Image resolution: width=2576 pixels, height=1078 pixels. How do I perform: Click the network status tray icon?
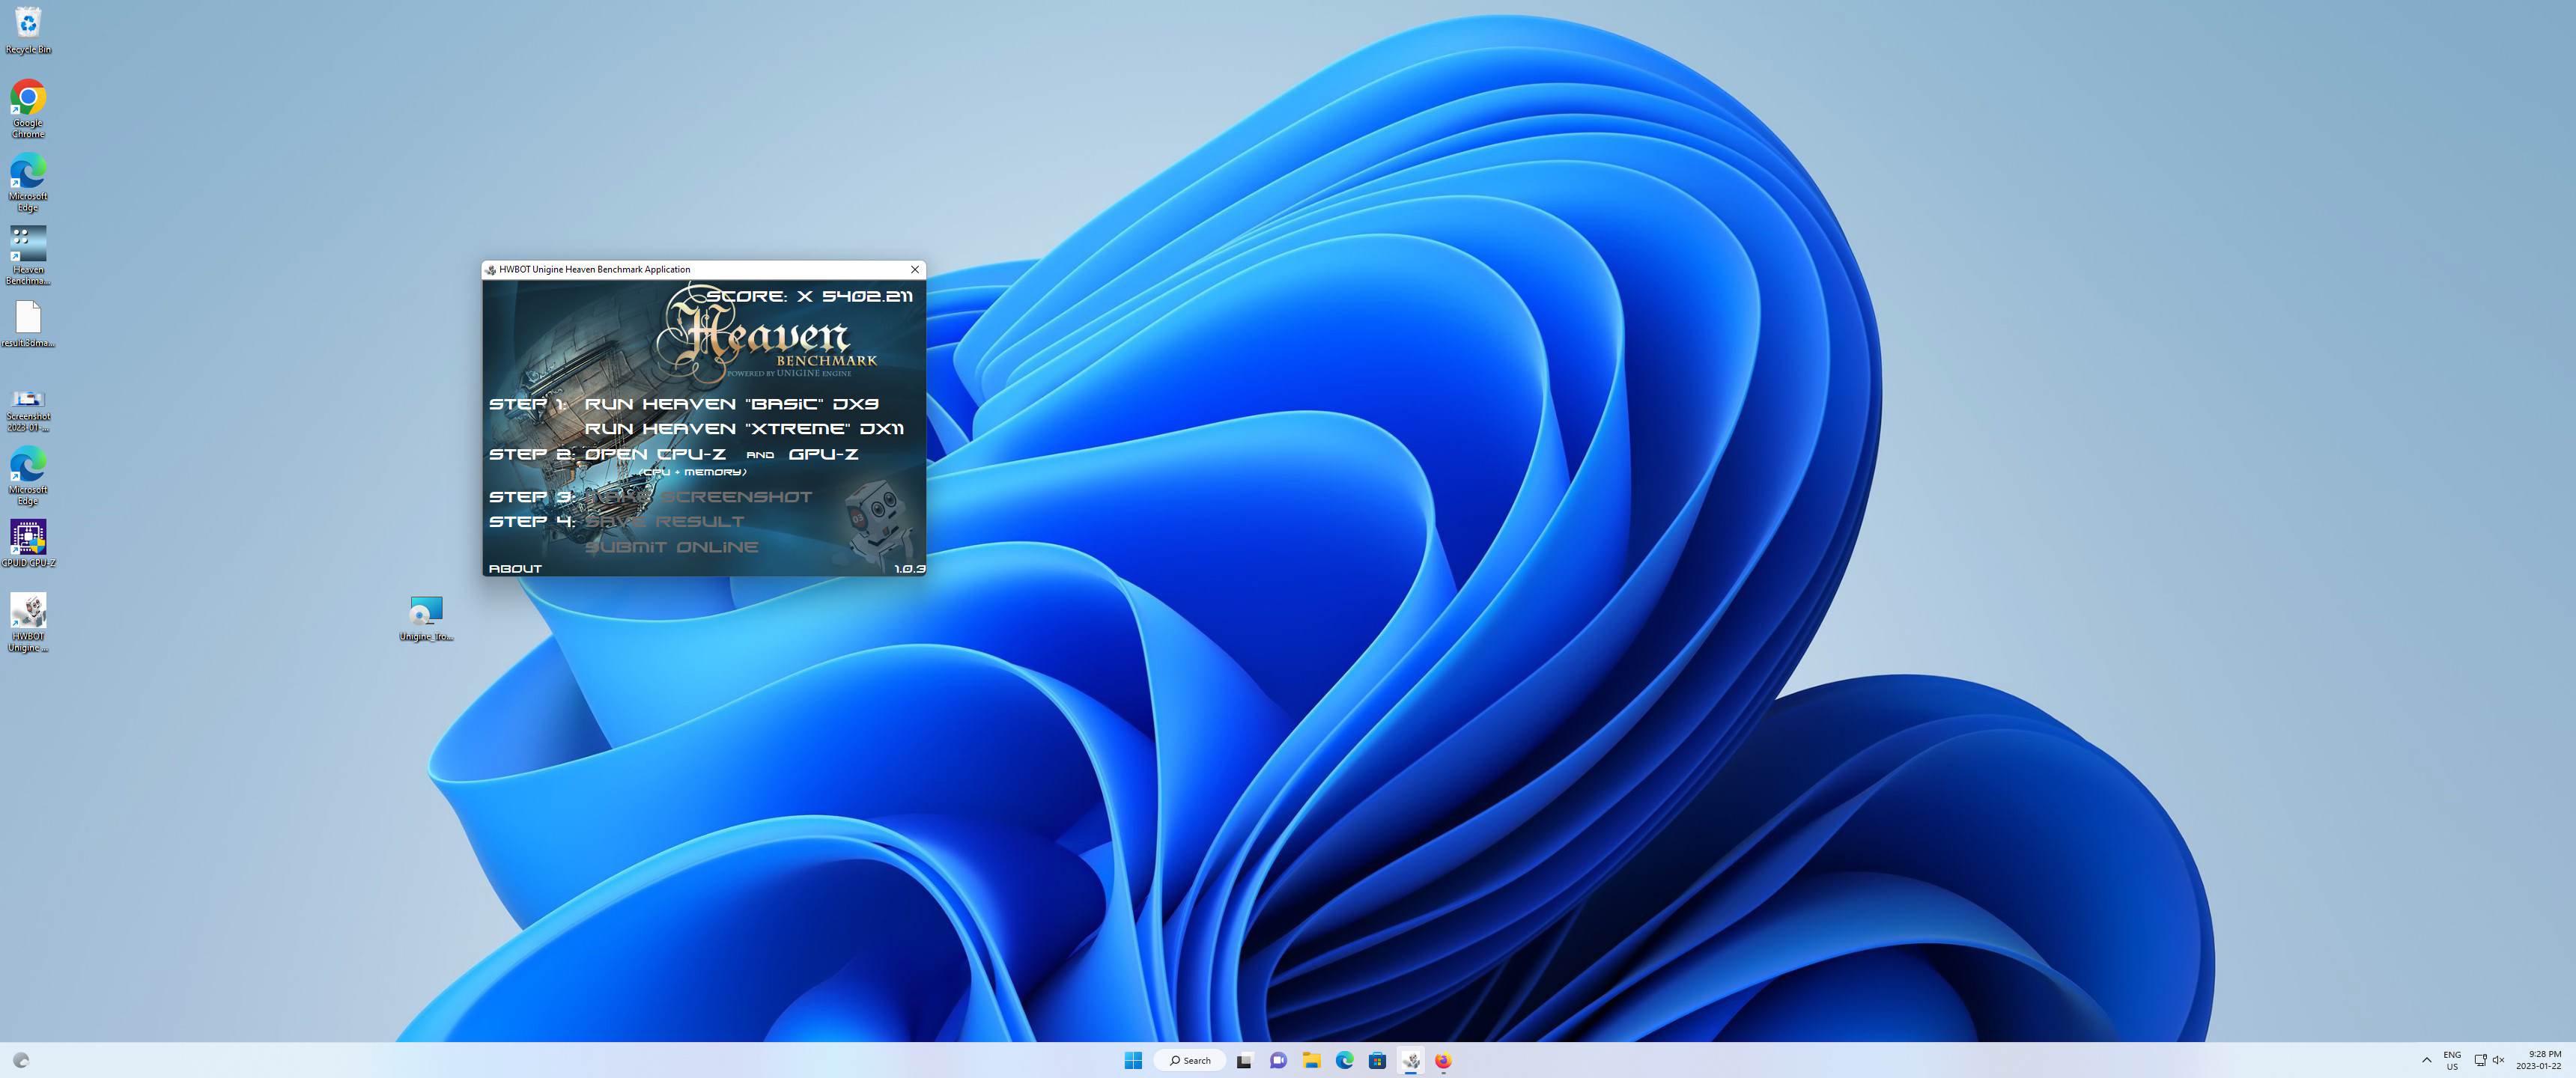2480,1060
